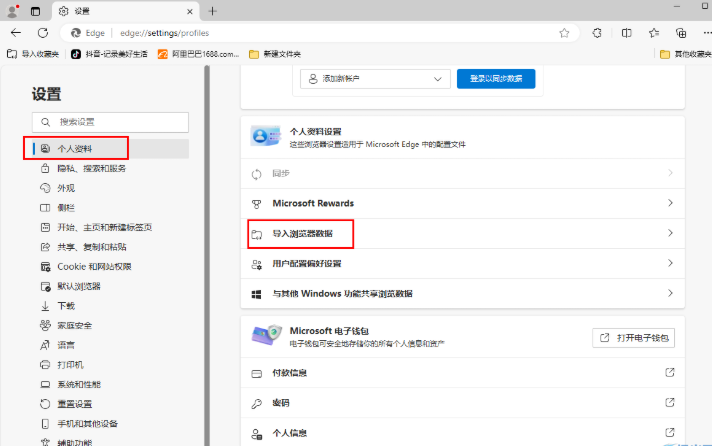
Task: Expand the Windows sharing row chevron
Action: pyautogui.click(x=670, y=293)
